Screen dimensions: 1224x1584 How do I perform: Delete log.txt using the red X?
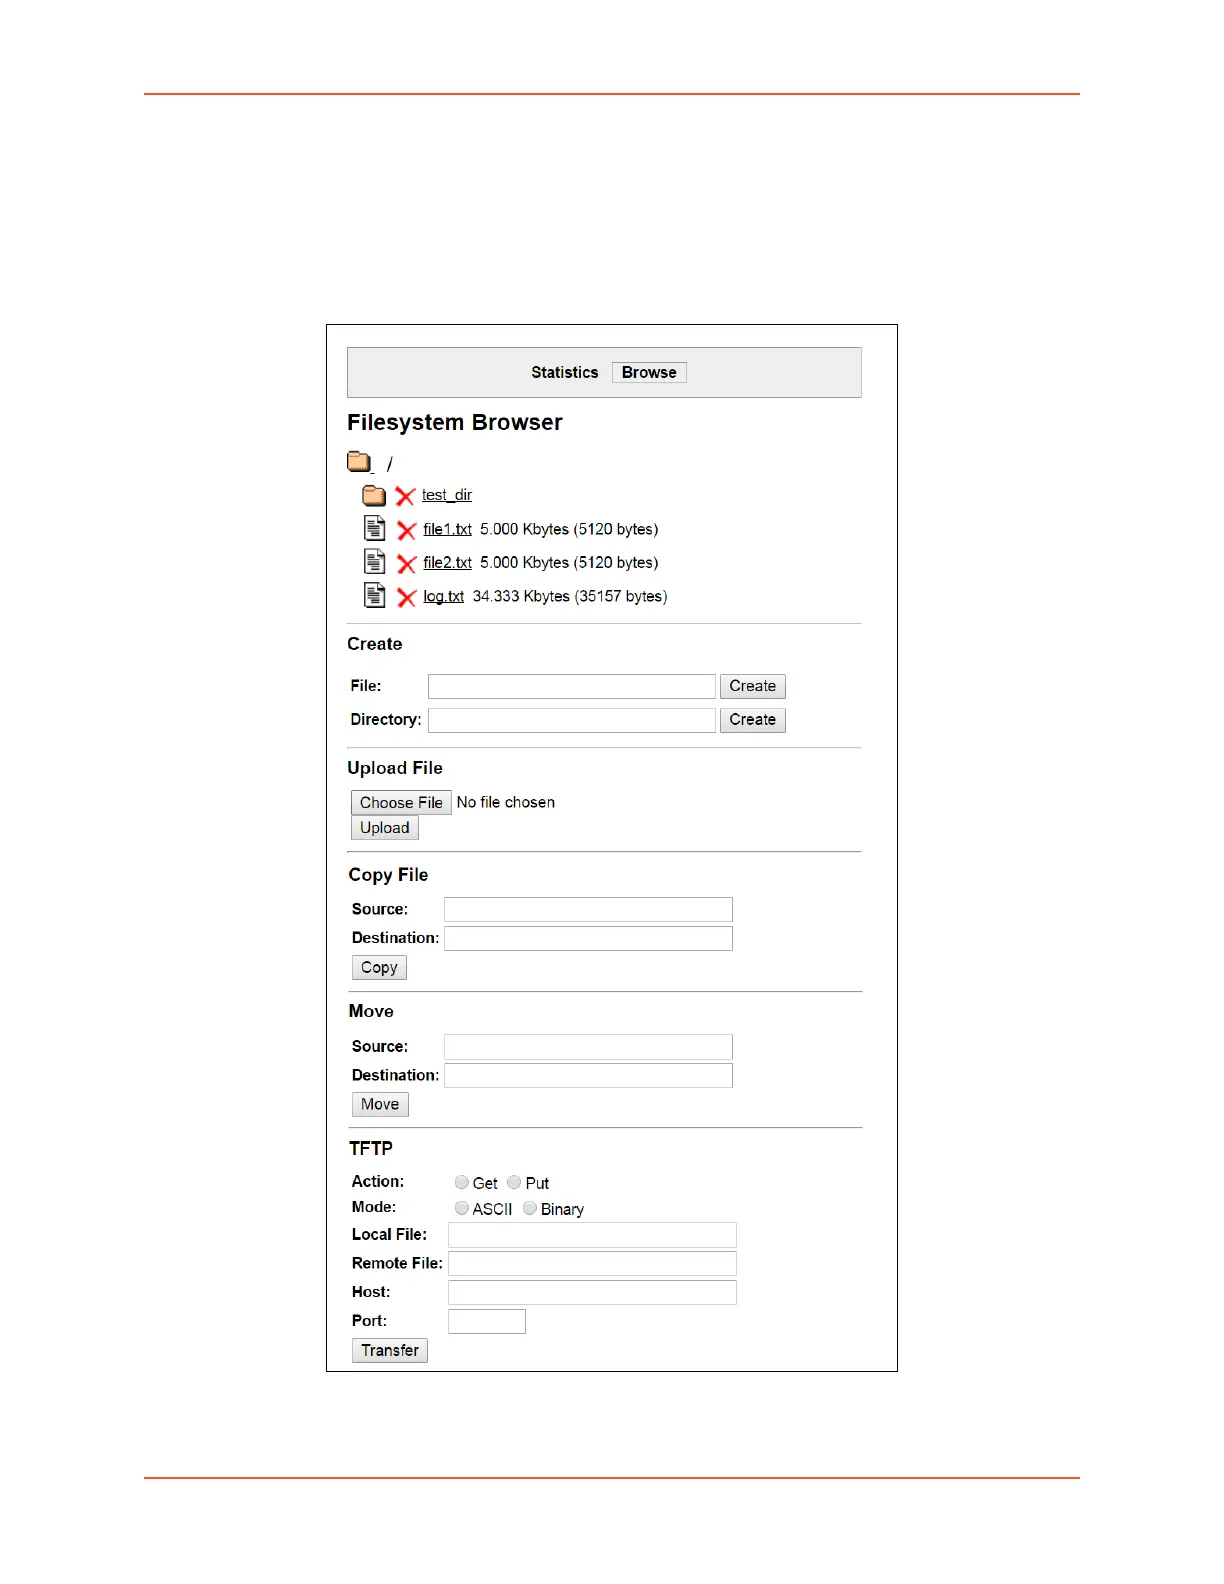(406, 597)
